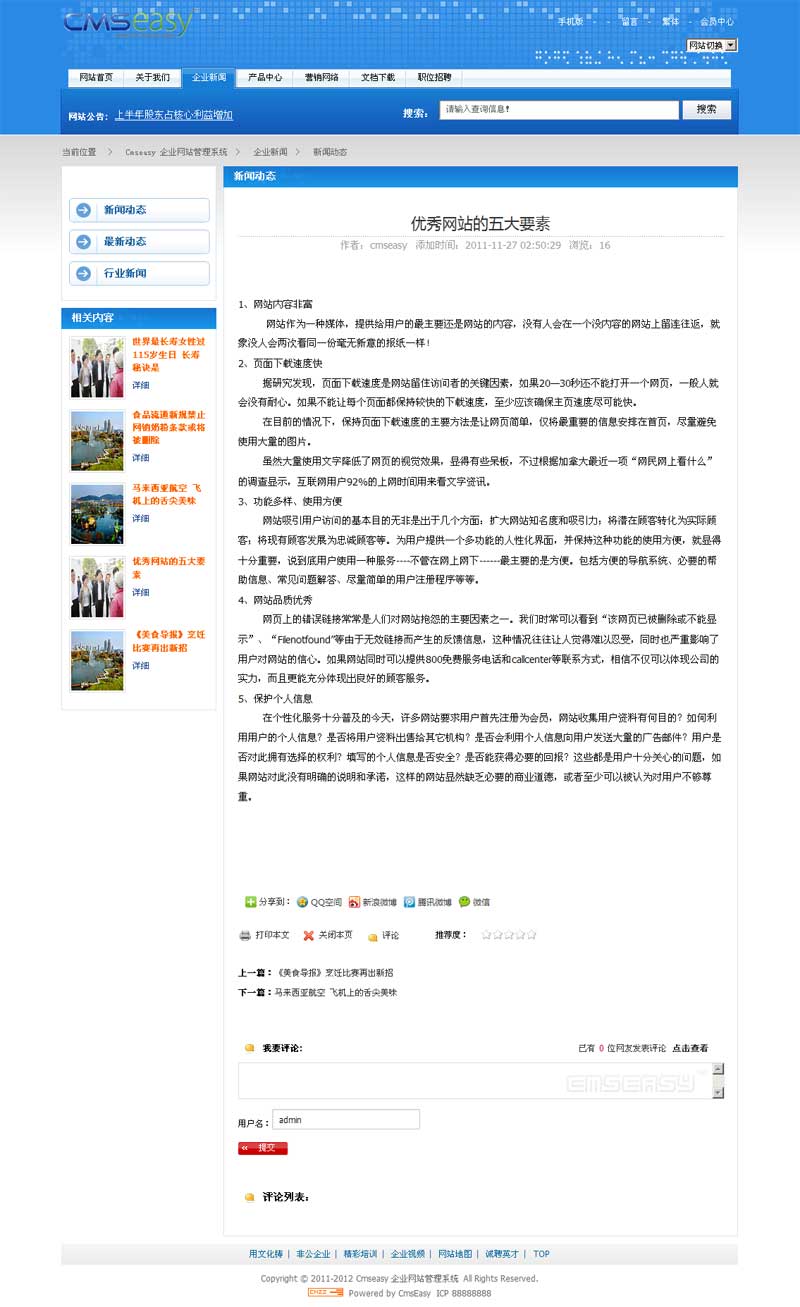
Task: Click the CmsEasy logo in header
Action: (x=126, y=24)
